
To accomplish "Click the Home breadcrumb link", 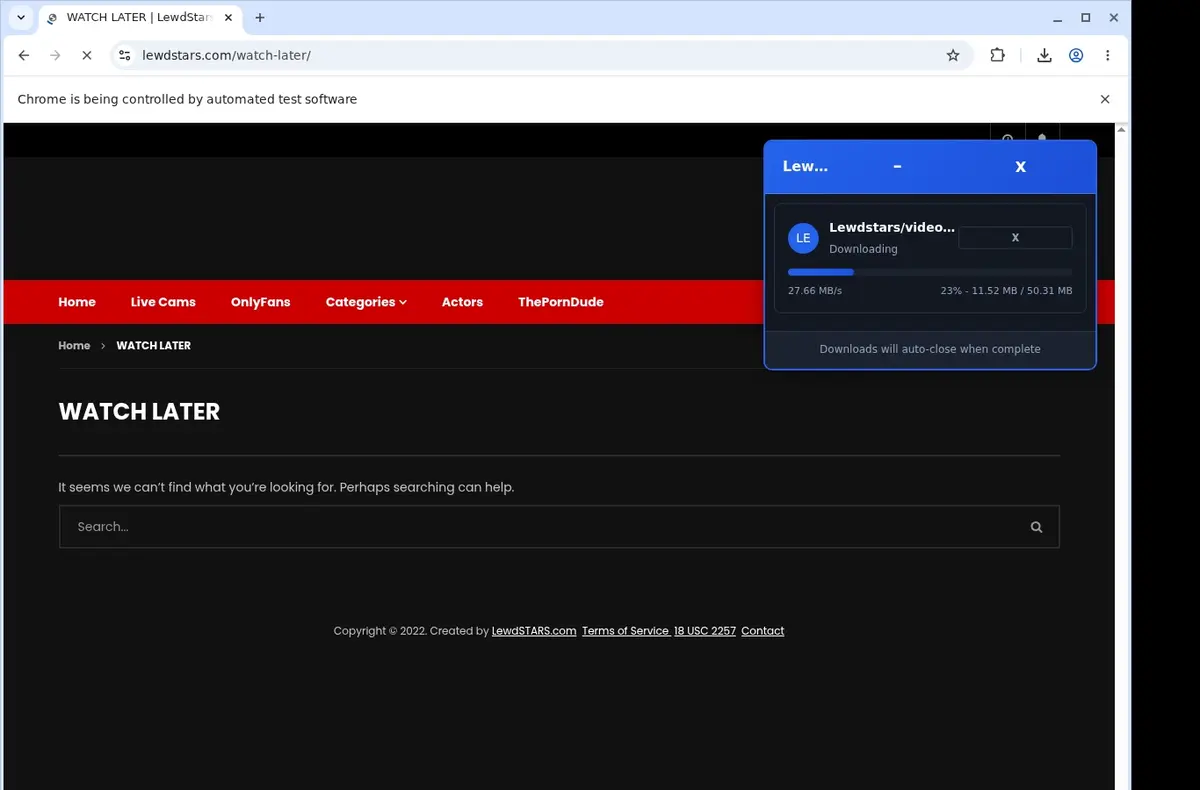I will coord(74,345).
